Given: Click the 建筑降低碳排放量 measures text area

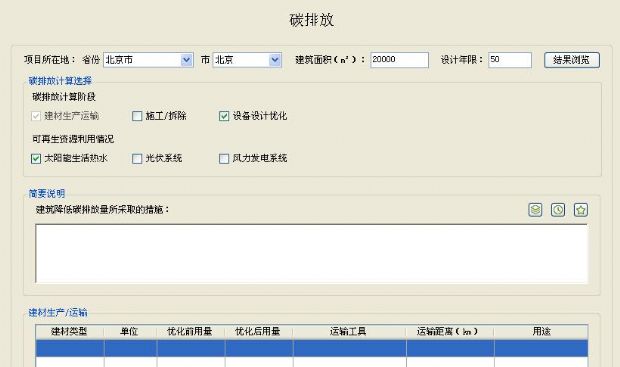Looking at the screenshot, I should (x=311, y=253).
